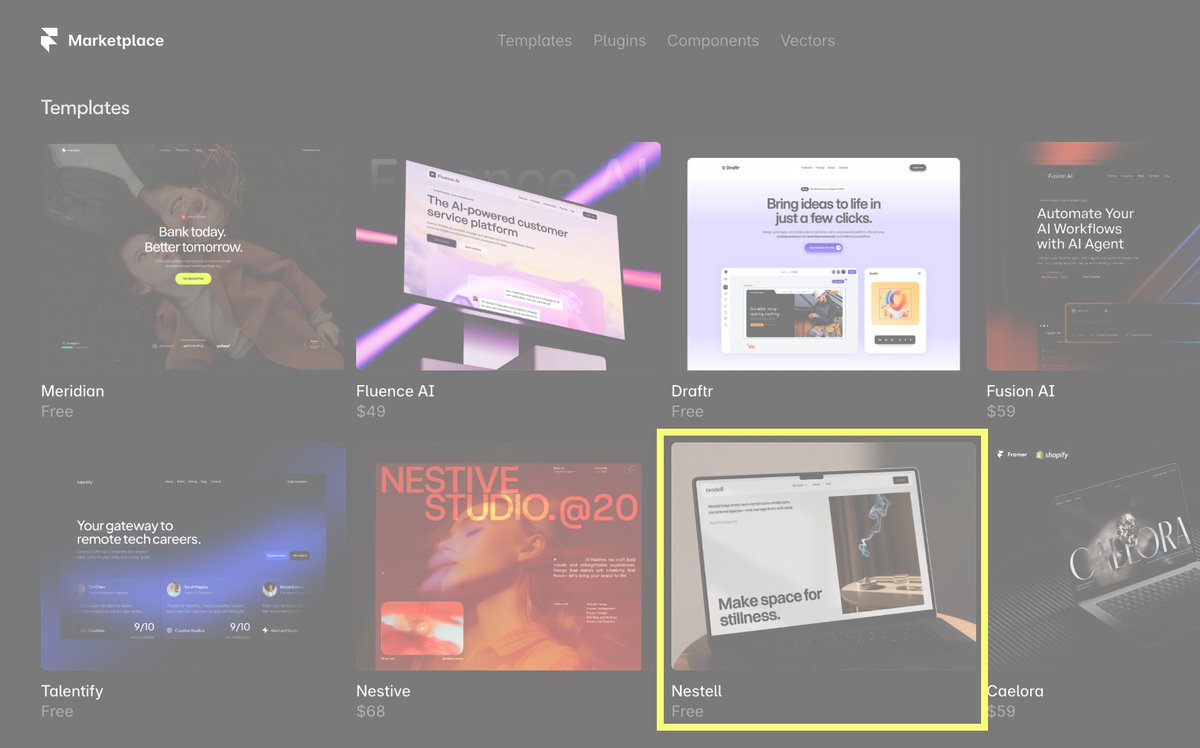Viewport: 1200px width, 748px height.
Task: Click the $49 price under Fluence AI
Action: [x=371, y=412]
